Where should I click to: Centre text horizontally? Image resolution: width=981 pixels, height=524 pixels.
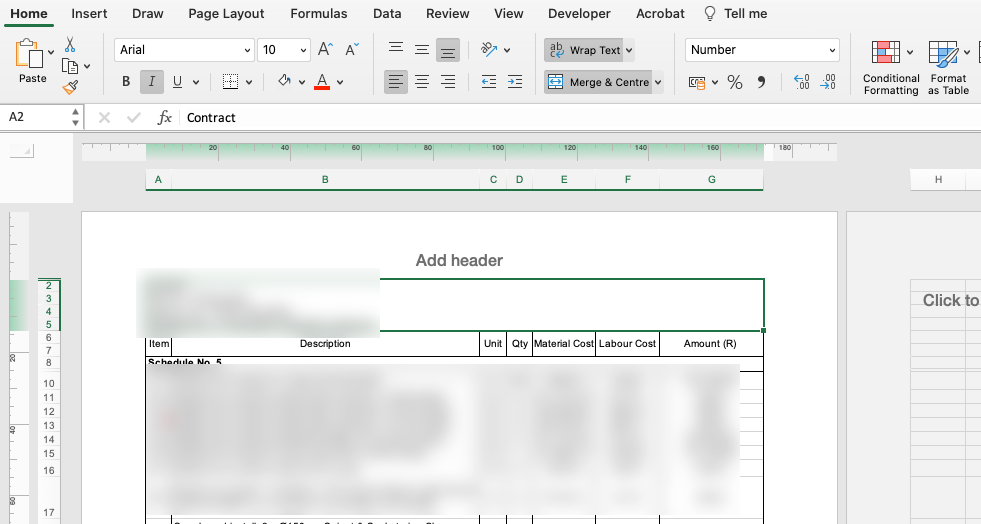click(x=422, y=82)
